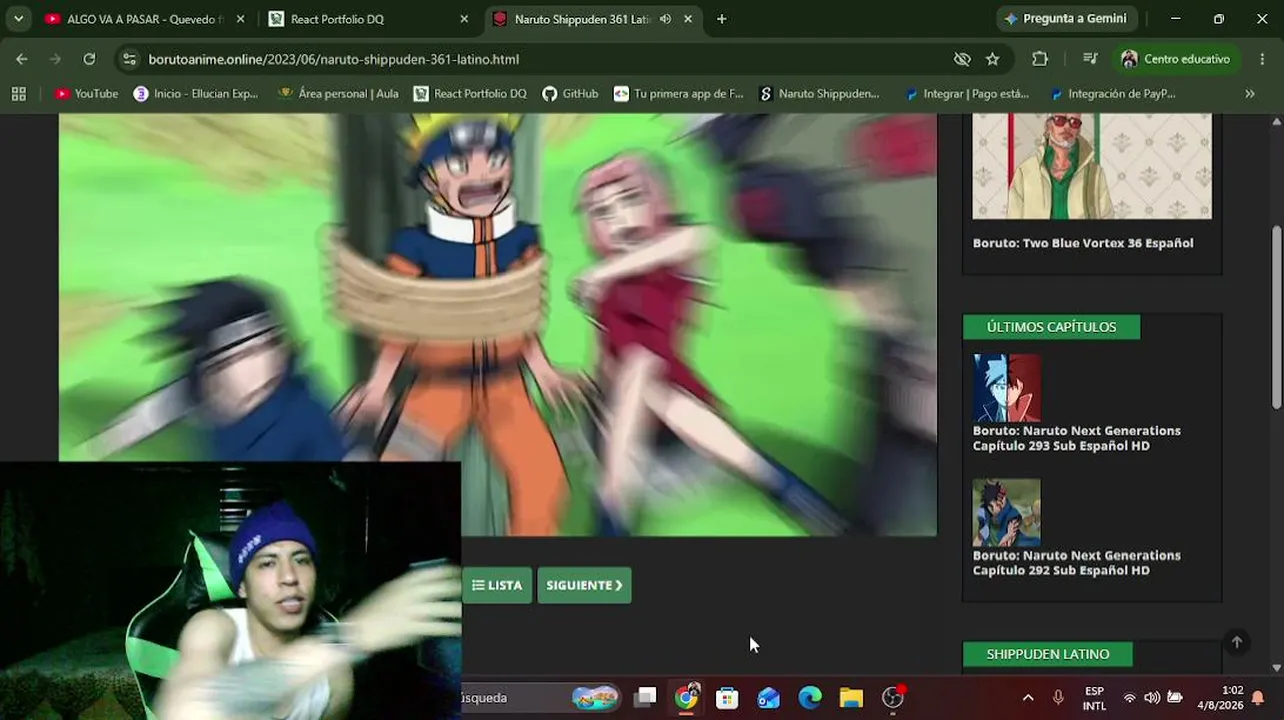Click the page vertical scrollbar thumb

click(1276, 315)
